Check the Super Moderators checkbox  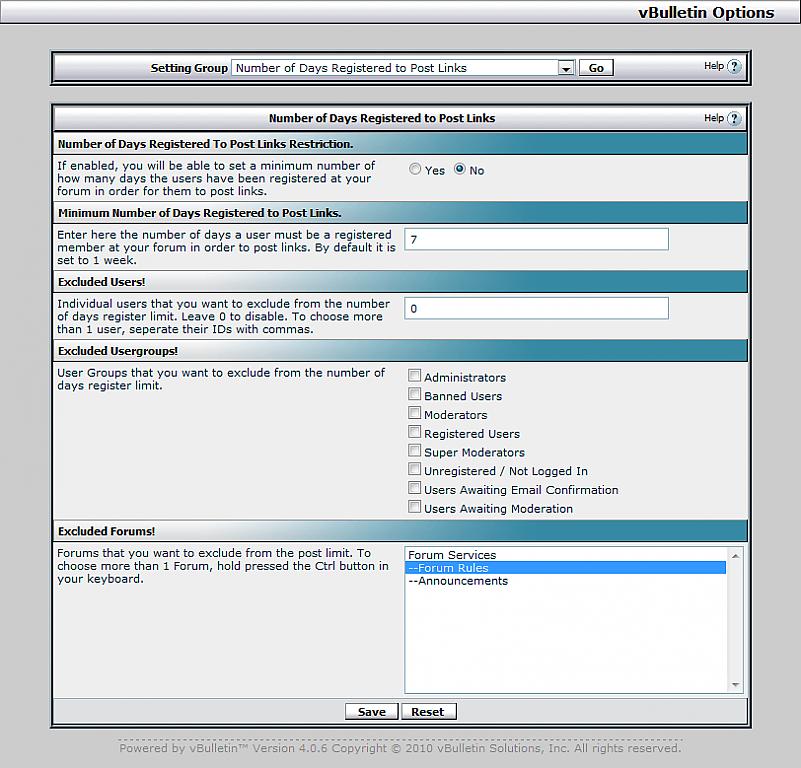tap(414, 451)
